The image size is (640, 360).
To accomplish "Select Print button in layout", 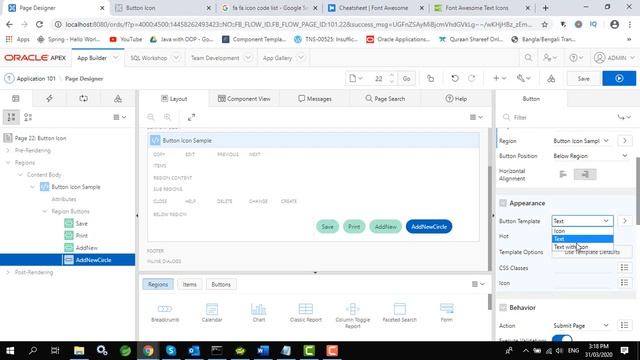I will 354,227.
